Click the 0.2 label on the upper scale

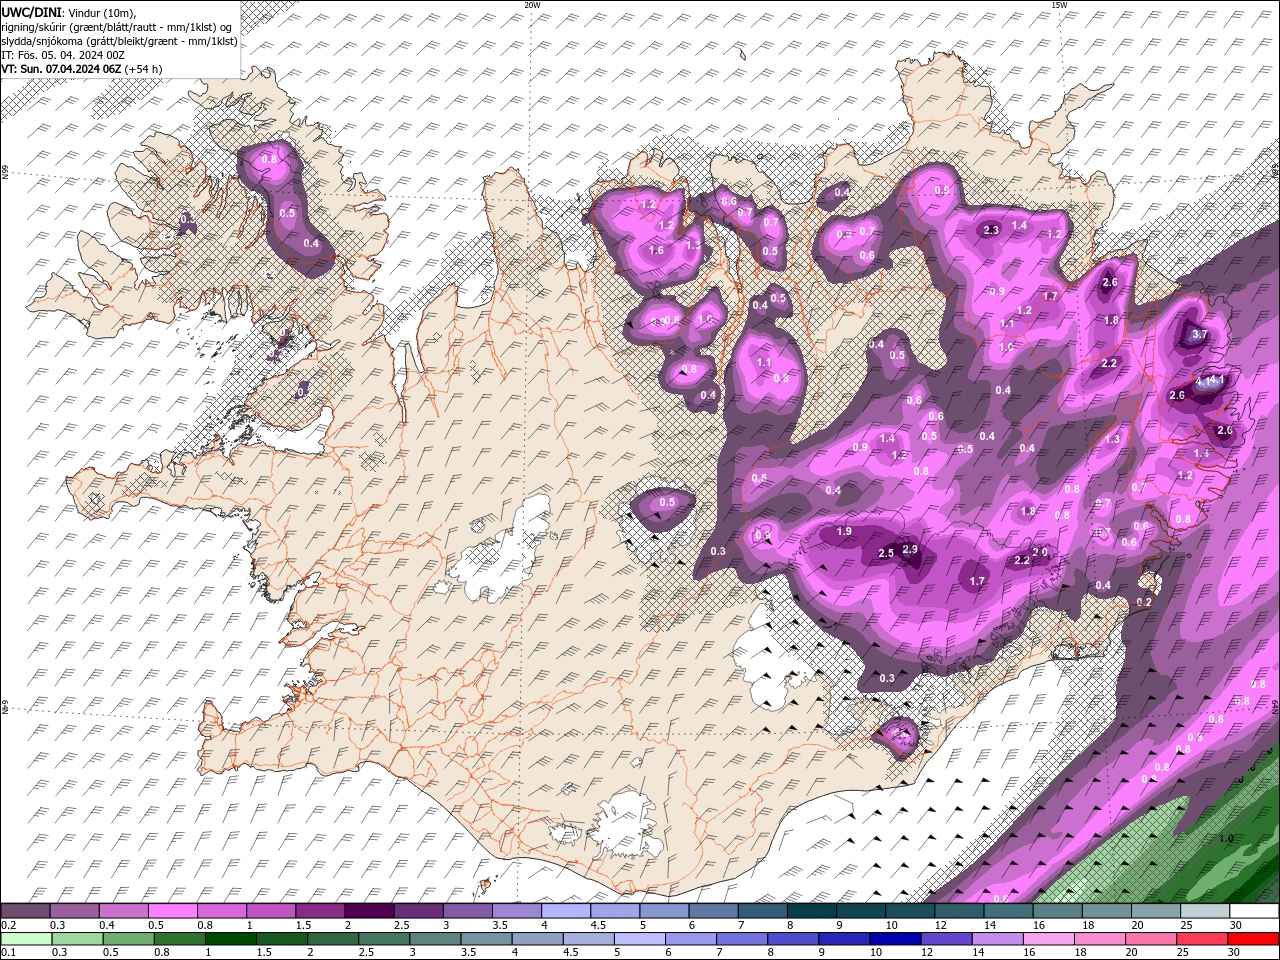click(x=9, y=925)
